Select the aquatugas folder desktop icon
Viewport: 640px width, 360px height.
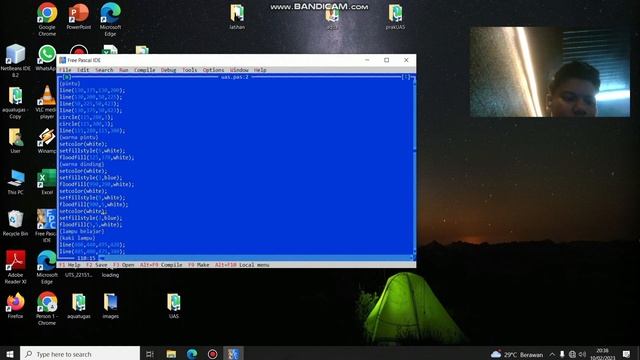point(78,305)
